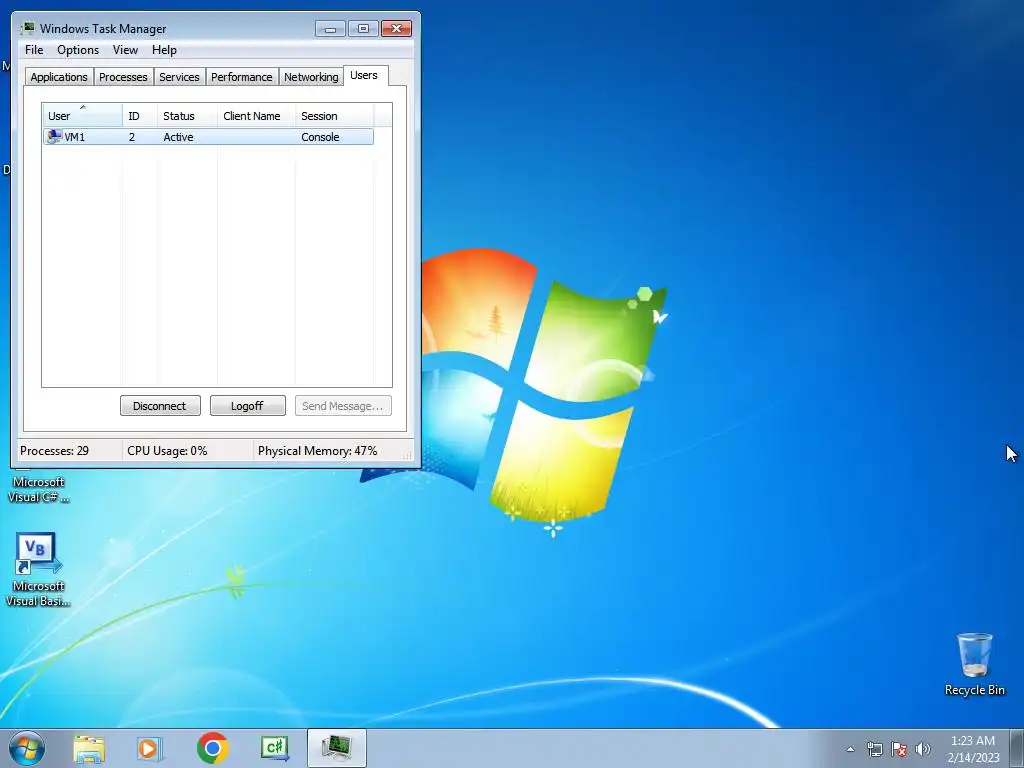Click the Task Manager resize grip
Screen dimensions: 1024x768
409,455
